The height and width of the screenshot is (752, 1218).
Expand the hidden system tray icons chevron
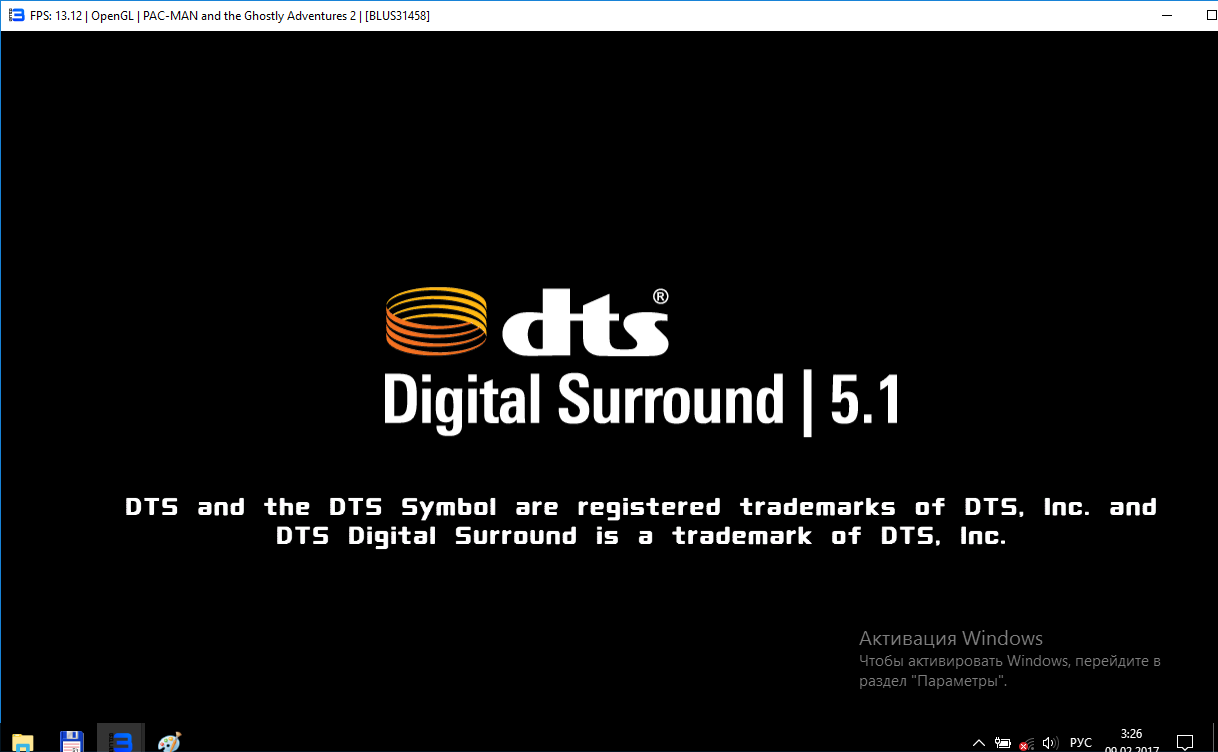(979, 743)
